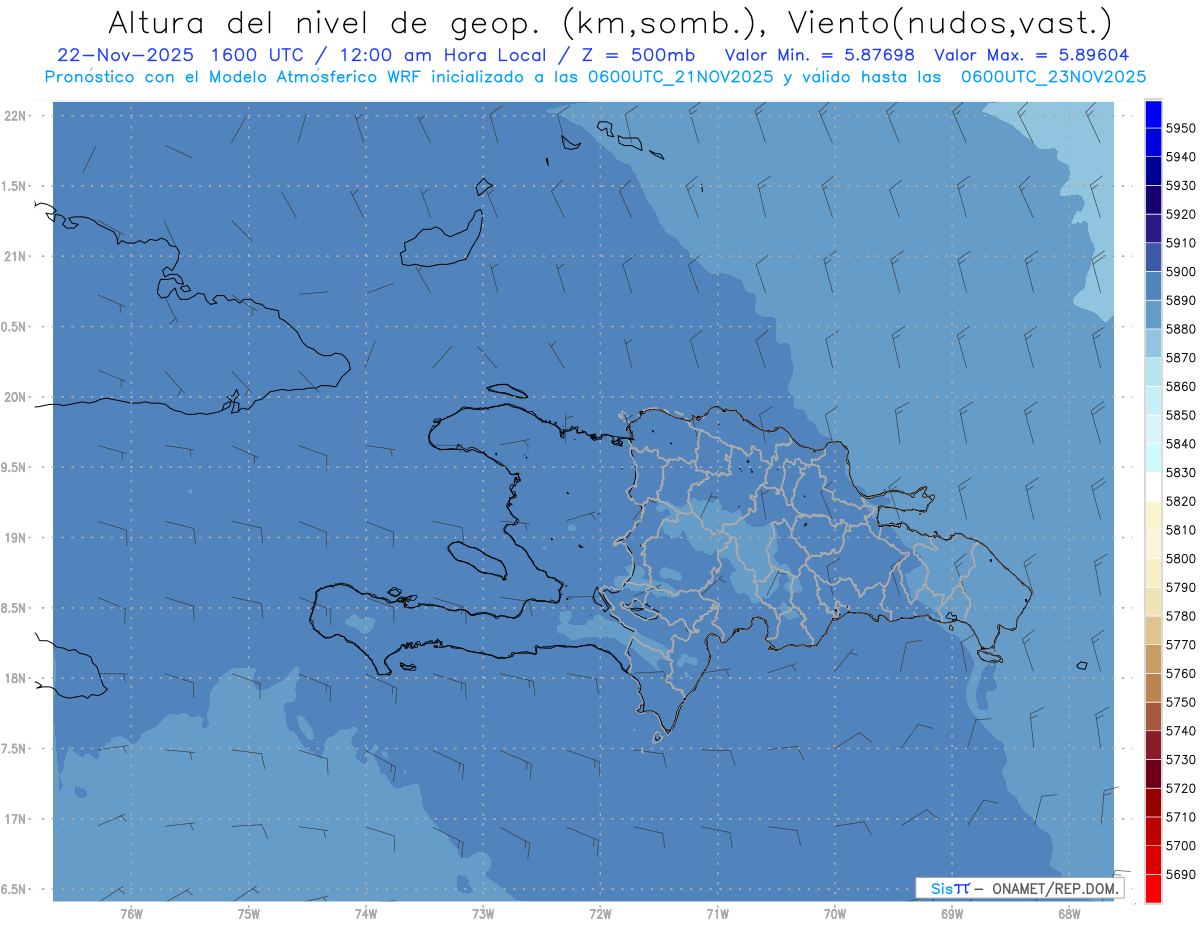Click the 20N latitude axis label
The height and width of the screenshot is (927, 1200).
15,397
